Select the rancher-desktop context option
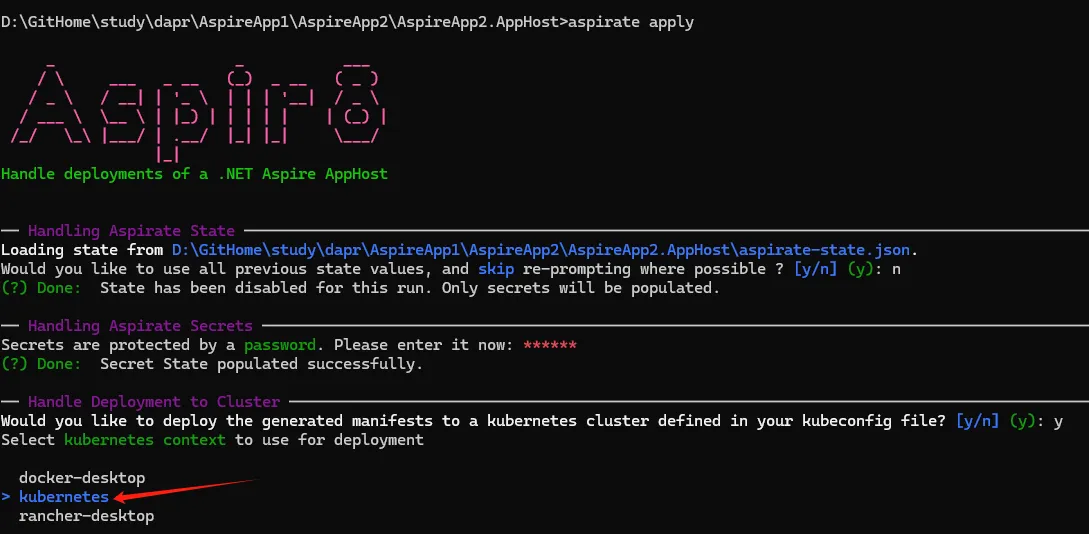This screenshot has width=1089, height=534. click(x=86, y=517)
